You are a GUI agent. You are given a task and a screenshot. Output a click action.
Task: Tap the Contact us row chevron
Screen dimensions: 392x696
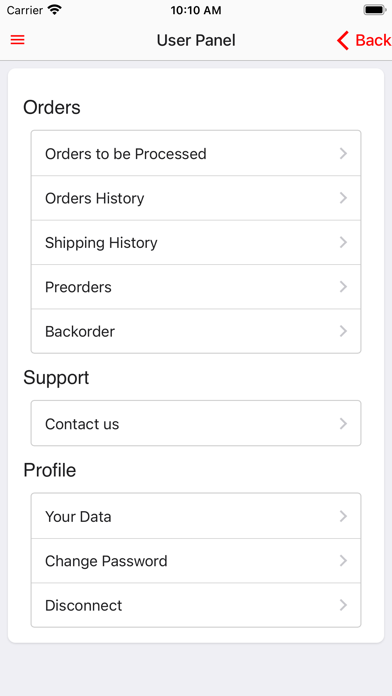[343, 423]
